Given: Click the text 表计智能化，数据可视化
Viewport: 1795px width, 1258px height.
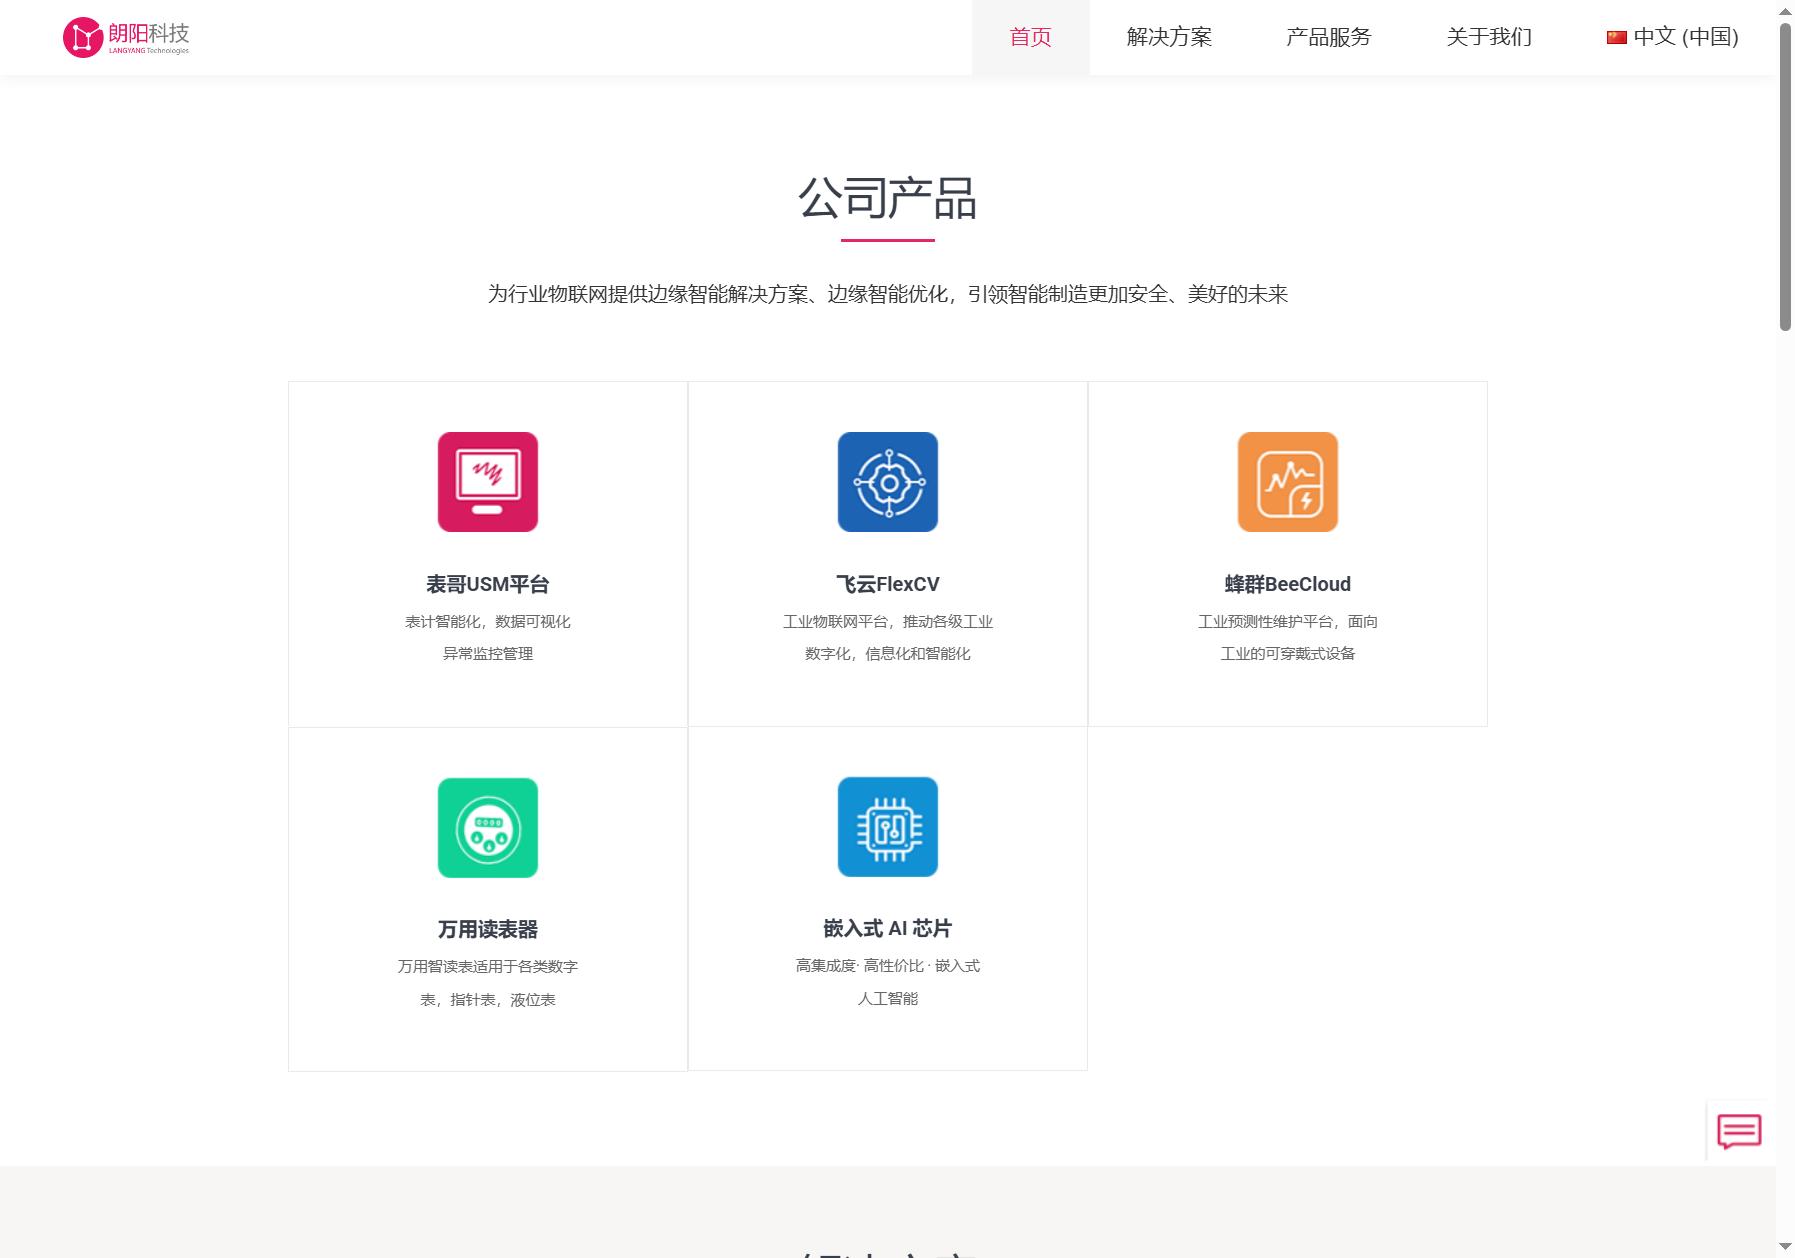Looking at the screenshot, I should (488, 621).
